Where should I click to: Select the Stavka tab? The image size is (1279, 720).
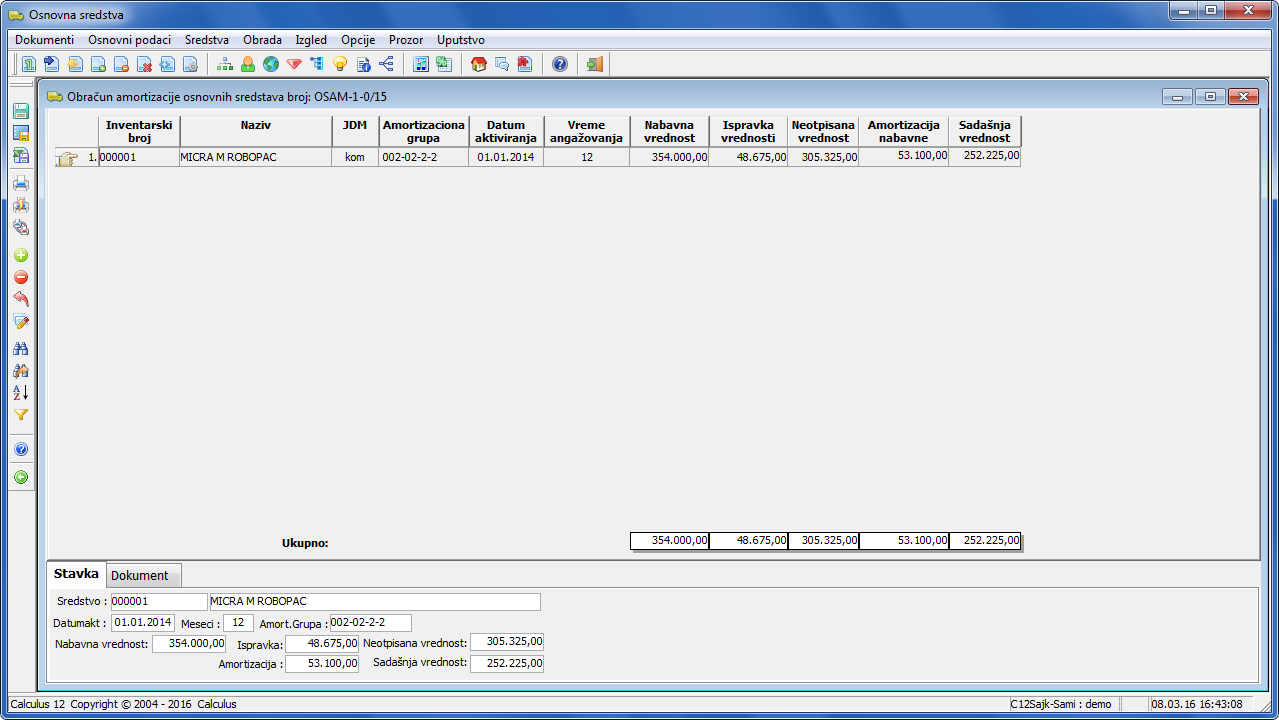coord(76,574)
